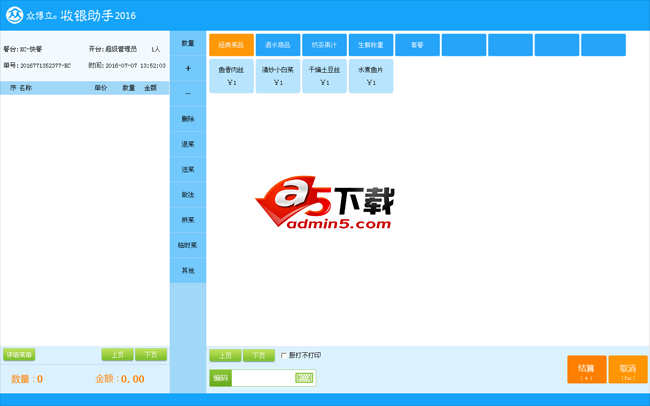Add 清炒小白菜 dish to order

tap(277, 76)
